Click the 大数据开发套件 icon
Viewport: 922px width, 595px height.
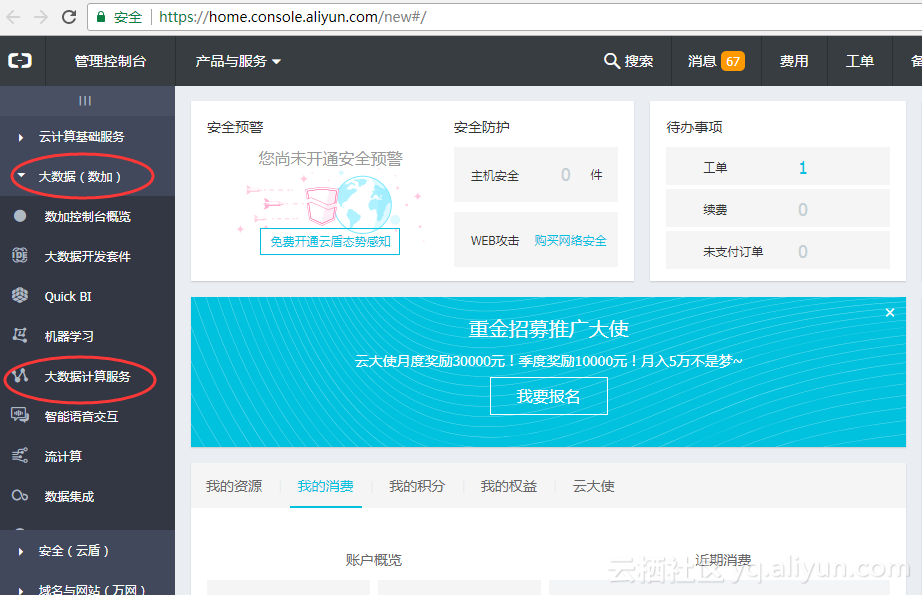(x=20, y=256)
